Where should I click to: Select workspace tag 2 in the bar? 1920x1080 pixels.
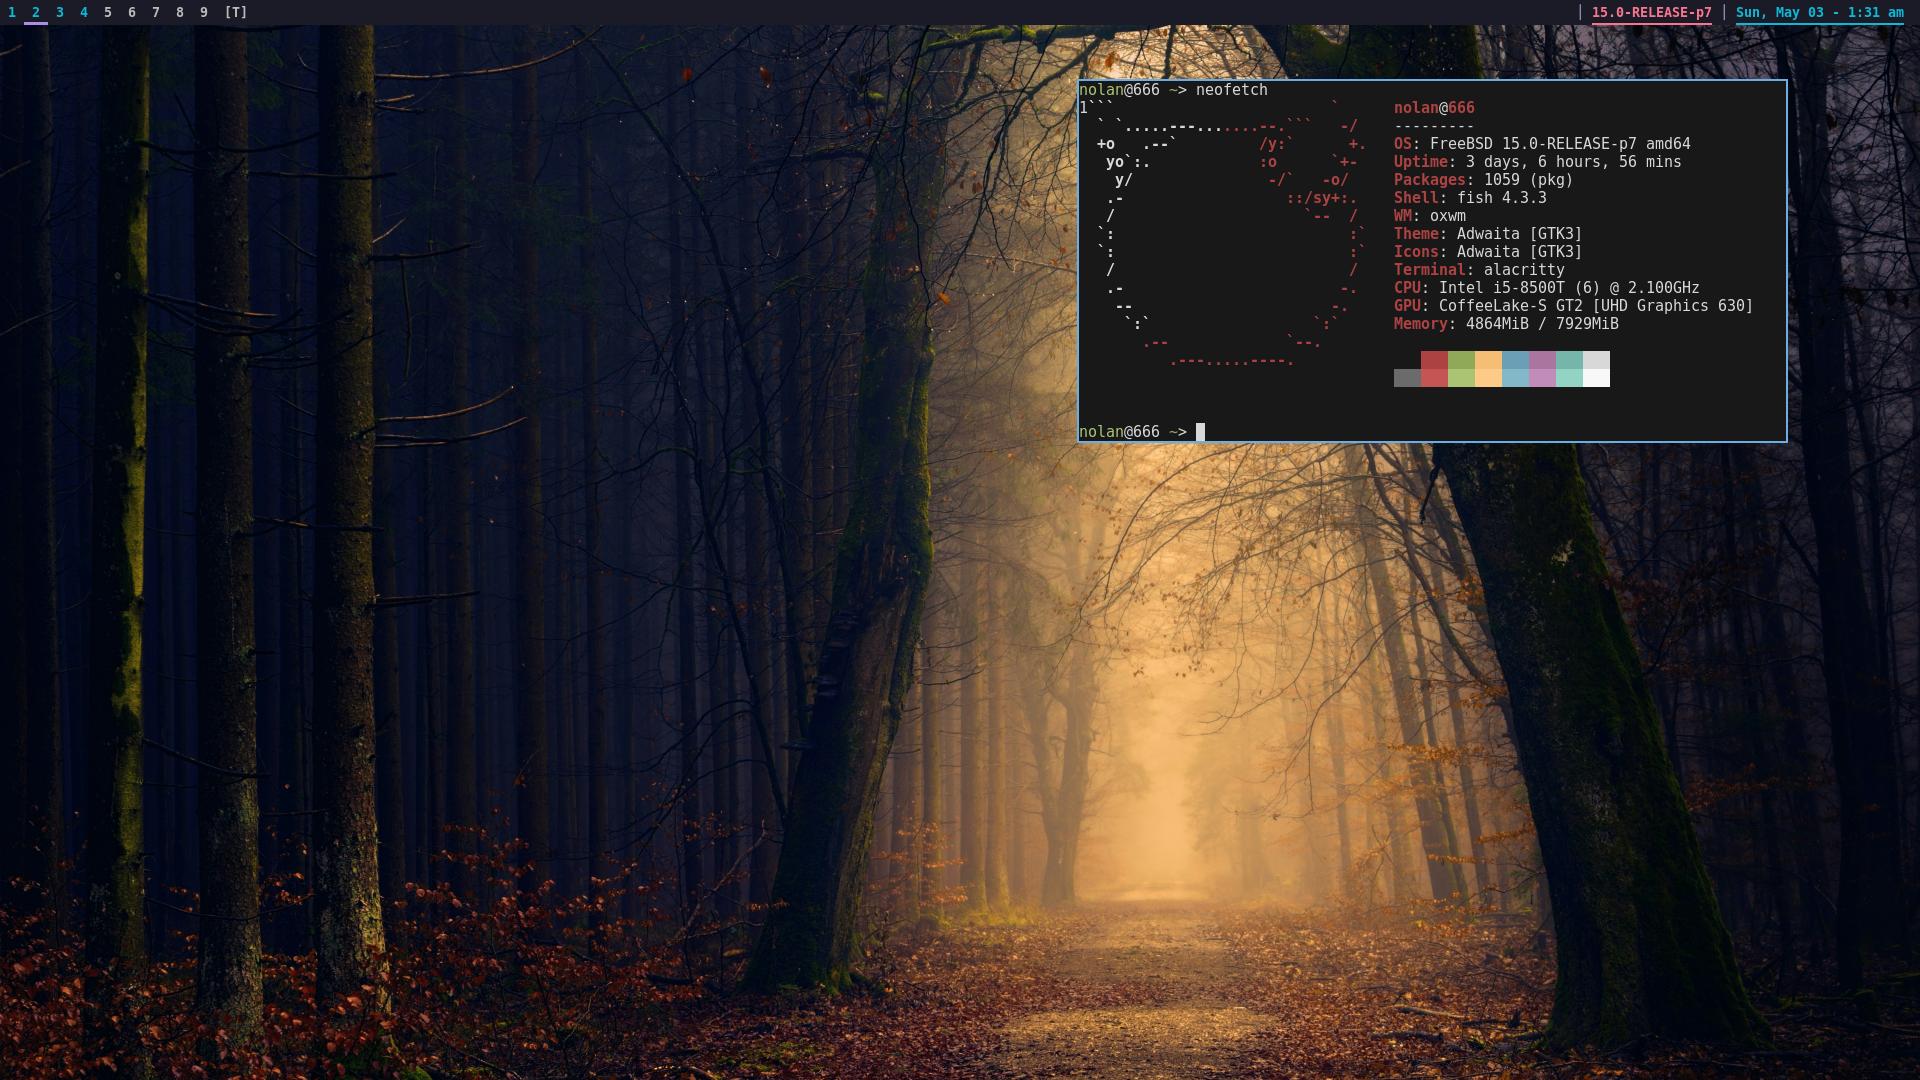tap(36, 12)
